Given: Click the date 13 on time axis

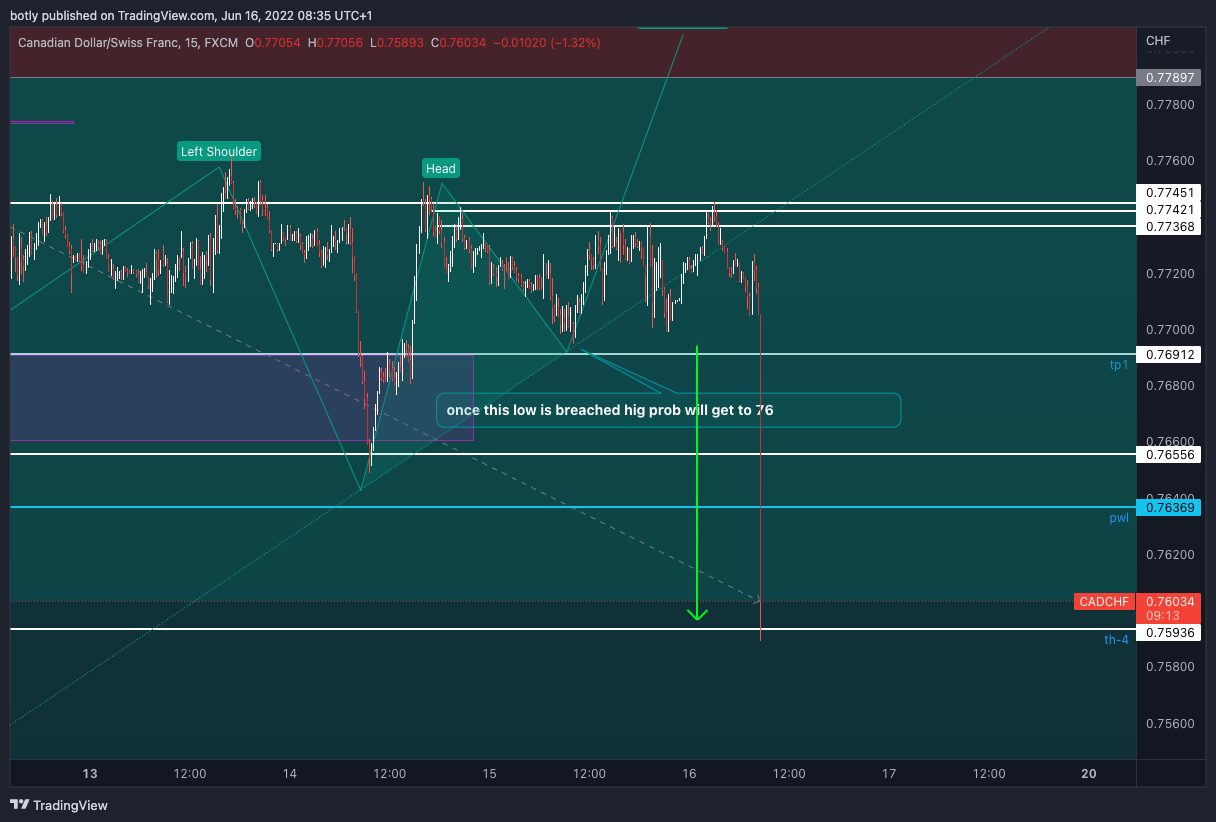Looking at the screenshot, I should [90, 774].
